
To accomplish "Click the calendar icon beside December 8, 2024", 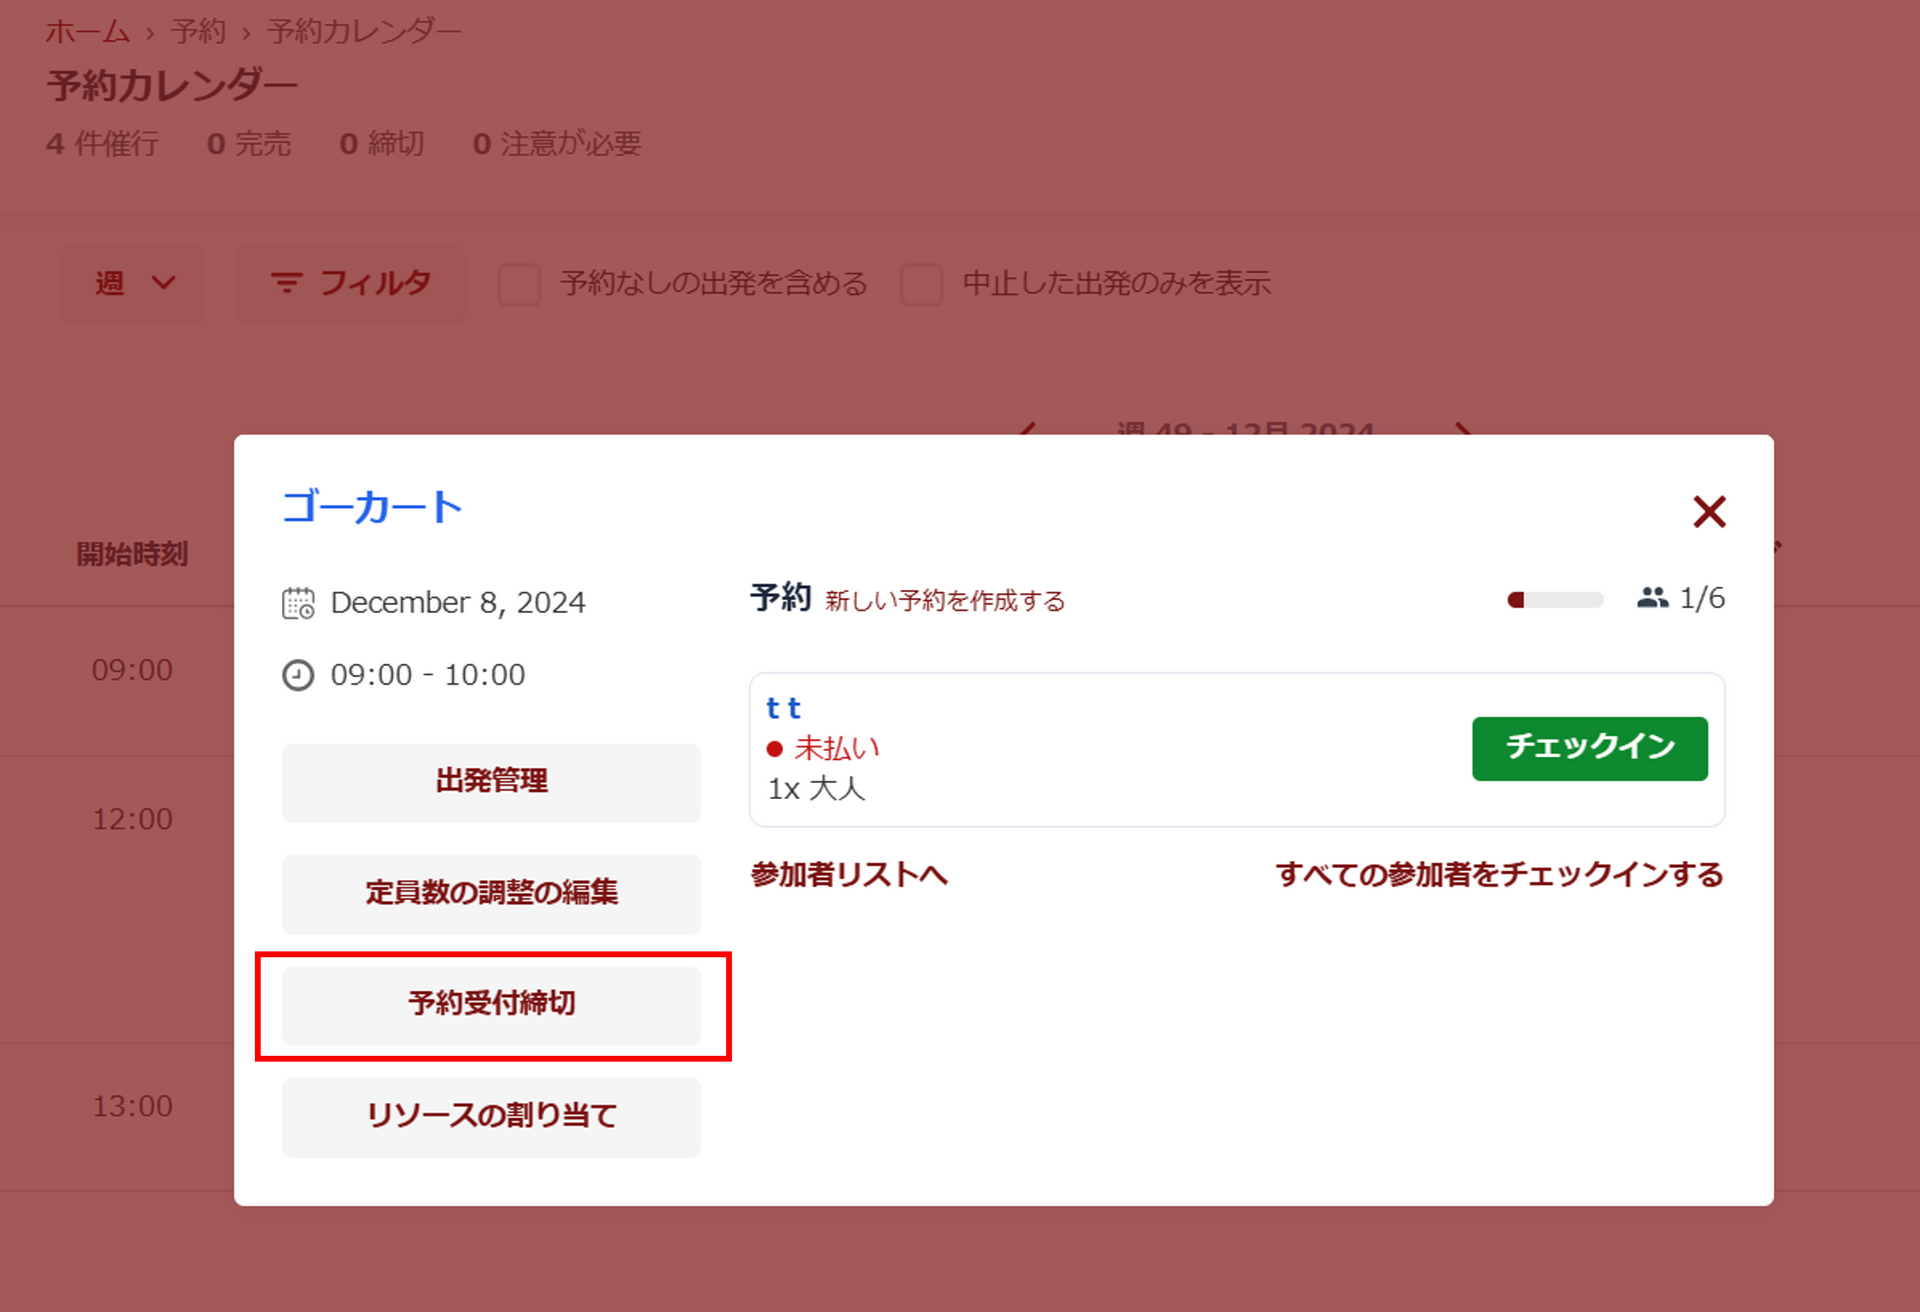I will (298, 603).
